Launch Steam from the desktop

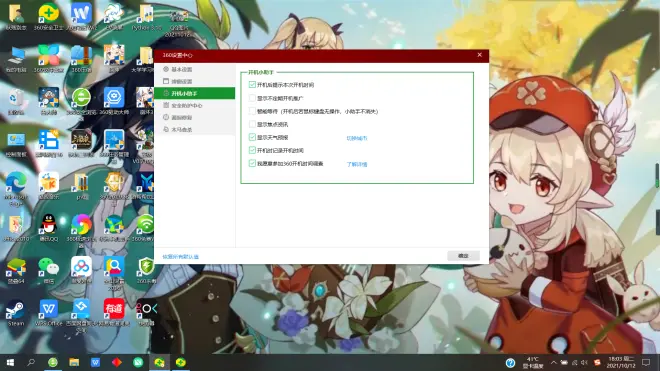click(16, 312)
